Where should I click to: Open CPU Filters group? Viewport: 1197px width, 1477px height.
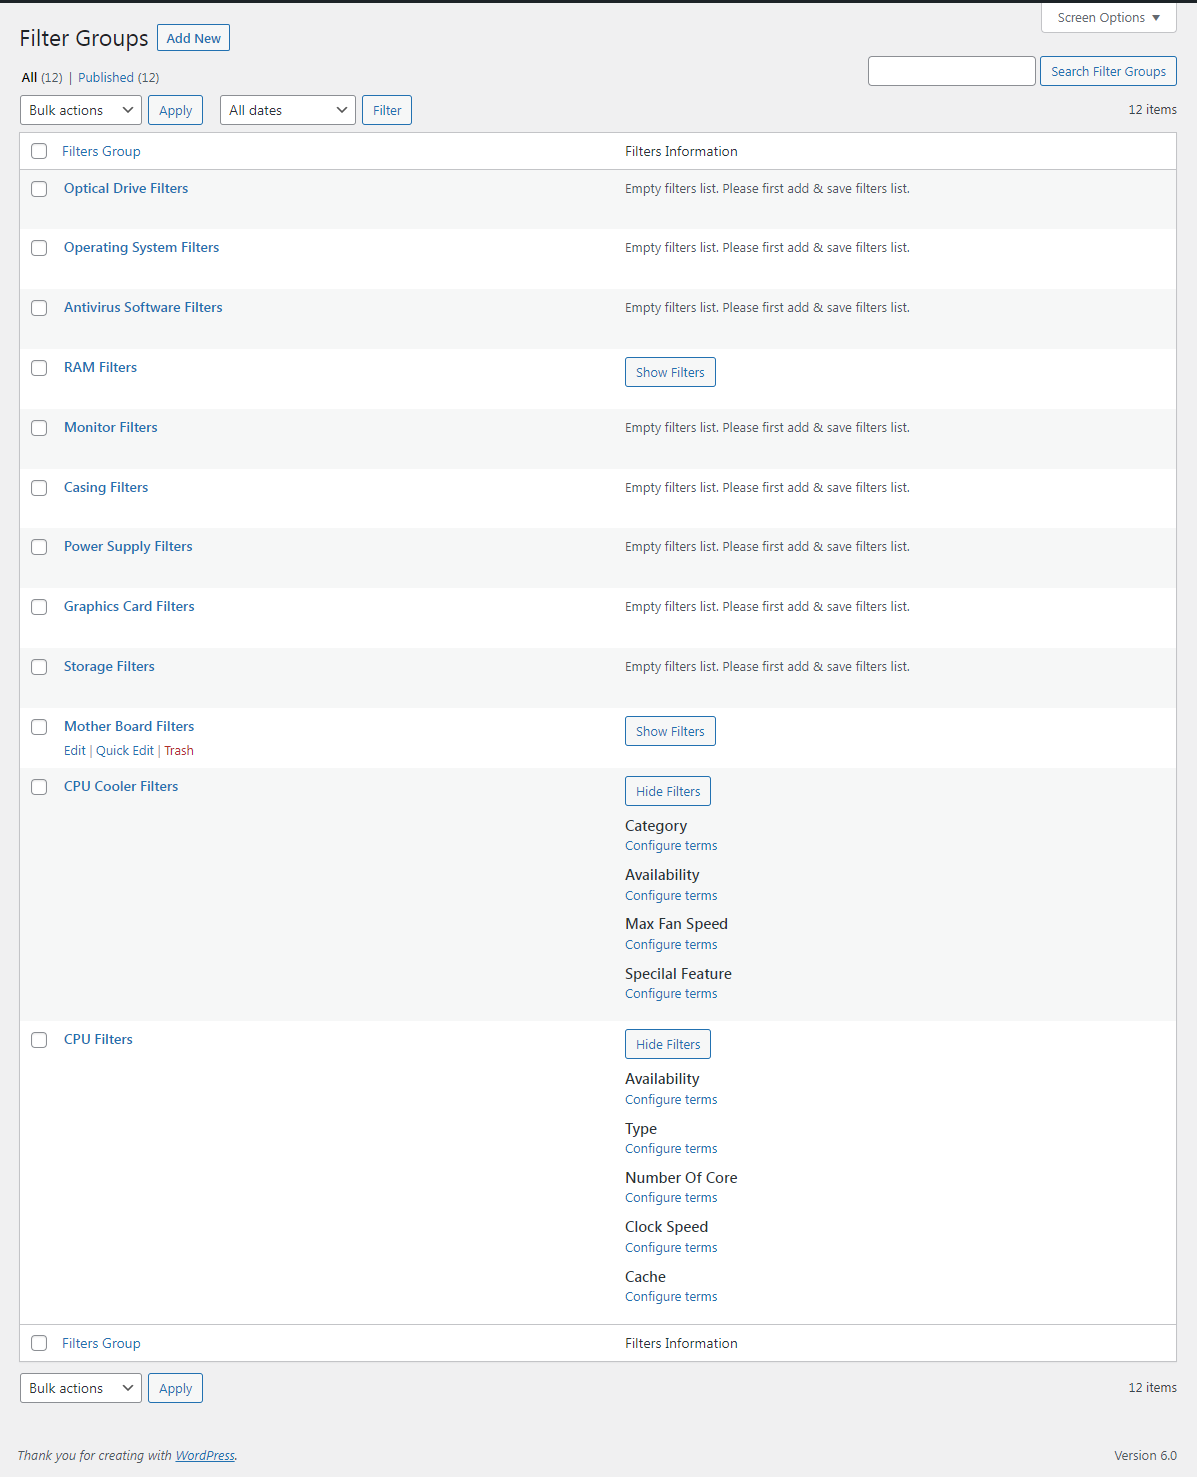point(98,1039)
